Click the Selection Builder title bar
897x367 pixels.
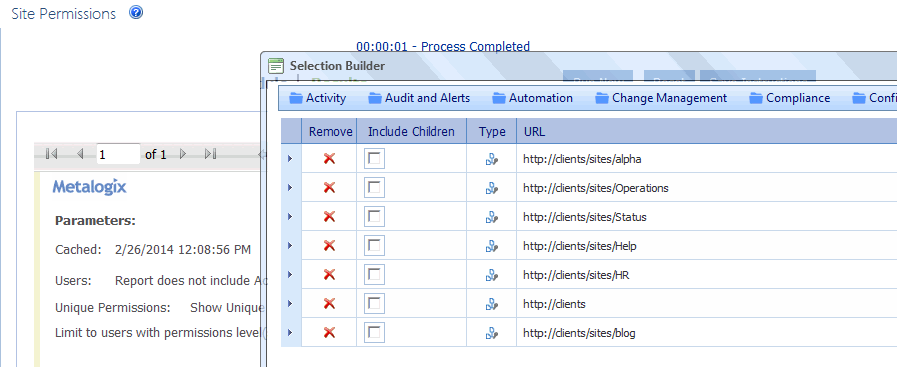click(x=578, y=66)
